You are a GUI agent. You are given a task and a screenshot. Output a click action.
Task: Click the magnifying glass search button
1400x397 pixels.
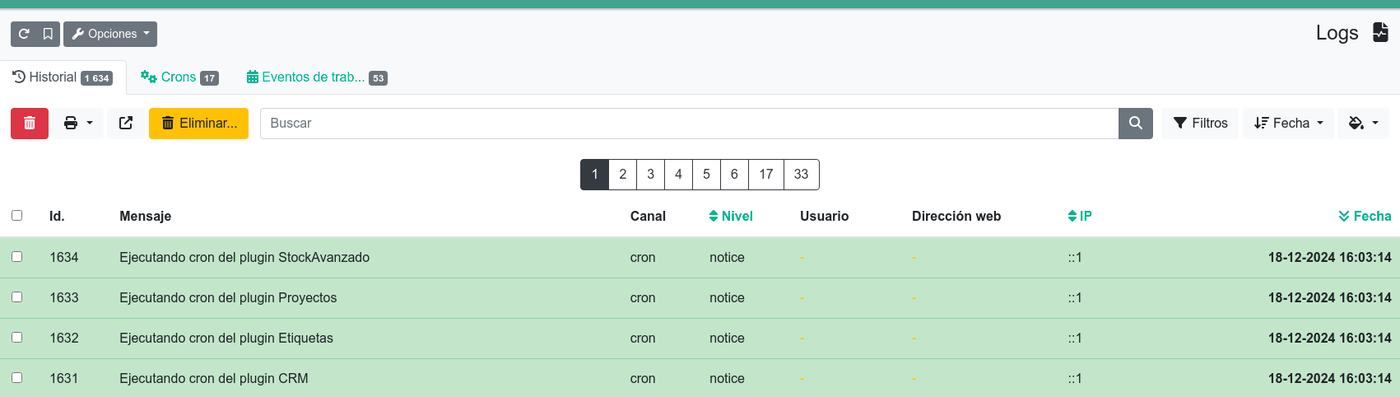point(1135,123)
